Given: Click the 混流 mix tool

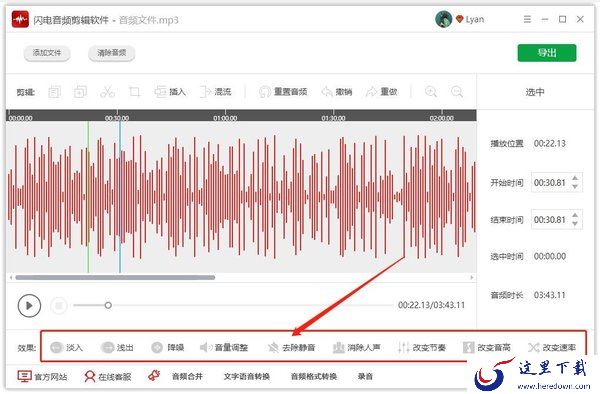Looking at the screenshot, I should (216, 92).
